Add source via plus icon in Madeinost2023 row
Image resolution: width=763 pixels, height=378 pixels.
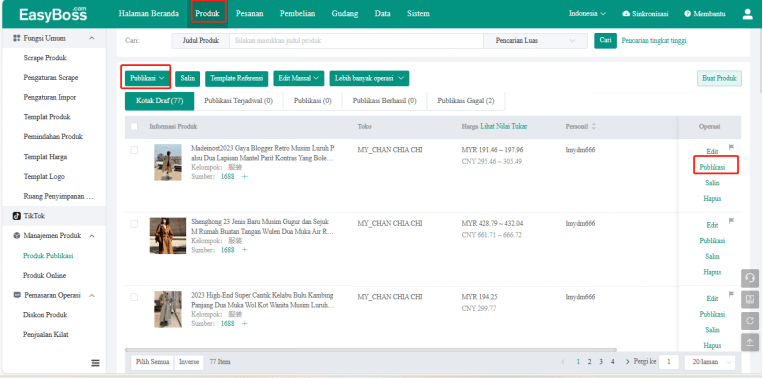tap(245, 177)
